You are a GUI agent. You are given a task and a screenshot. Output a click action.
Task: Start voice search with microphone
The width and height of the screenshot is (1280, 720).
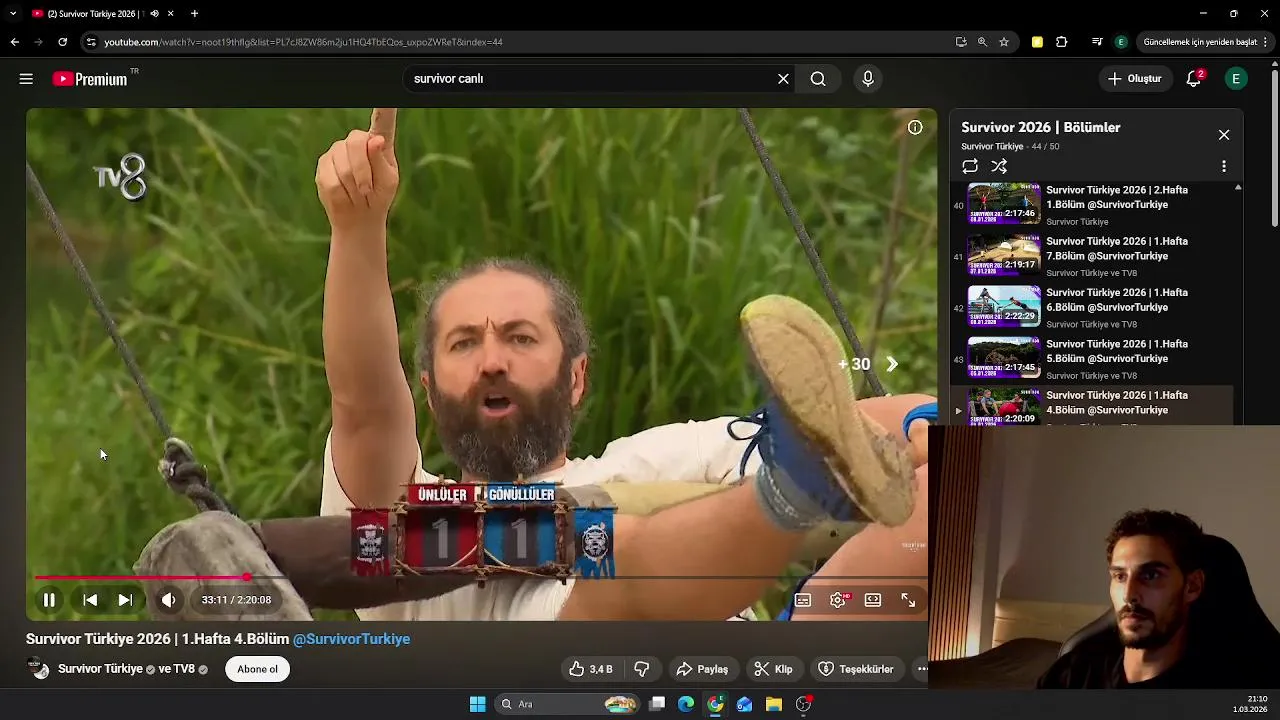868,79
